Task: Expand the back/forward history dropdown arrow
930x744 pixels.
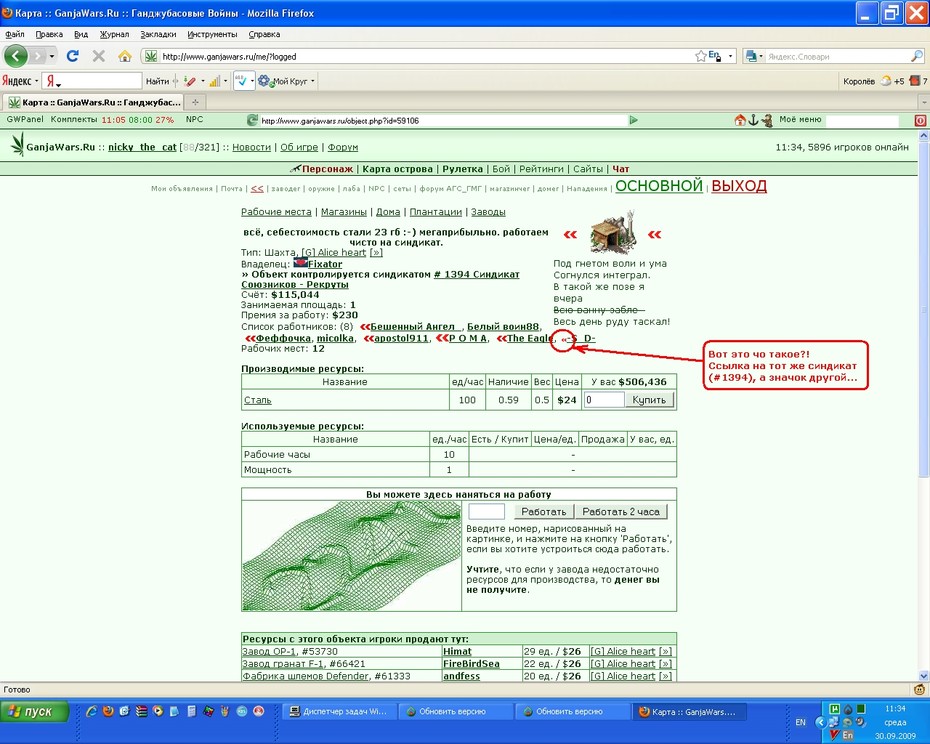Action: point(52,56)
